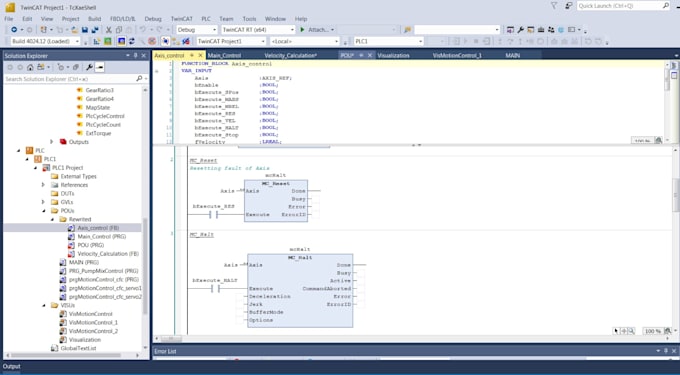Viewport: 680px width, 375px height.
Task: Open the PLC menu
Action: click(206, 19)
